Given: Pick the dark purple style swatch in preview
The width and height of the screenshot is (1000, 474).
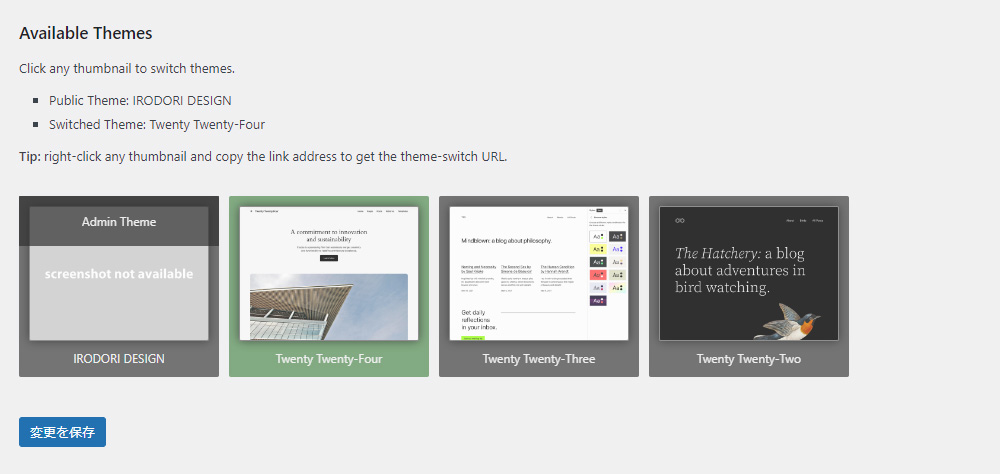Looking at the screenshot, I should 598,300.
